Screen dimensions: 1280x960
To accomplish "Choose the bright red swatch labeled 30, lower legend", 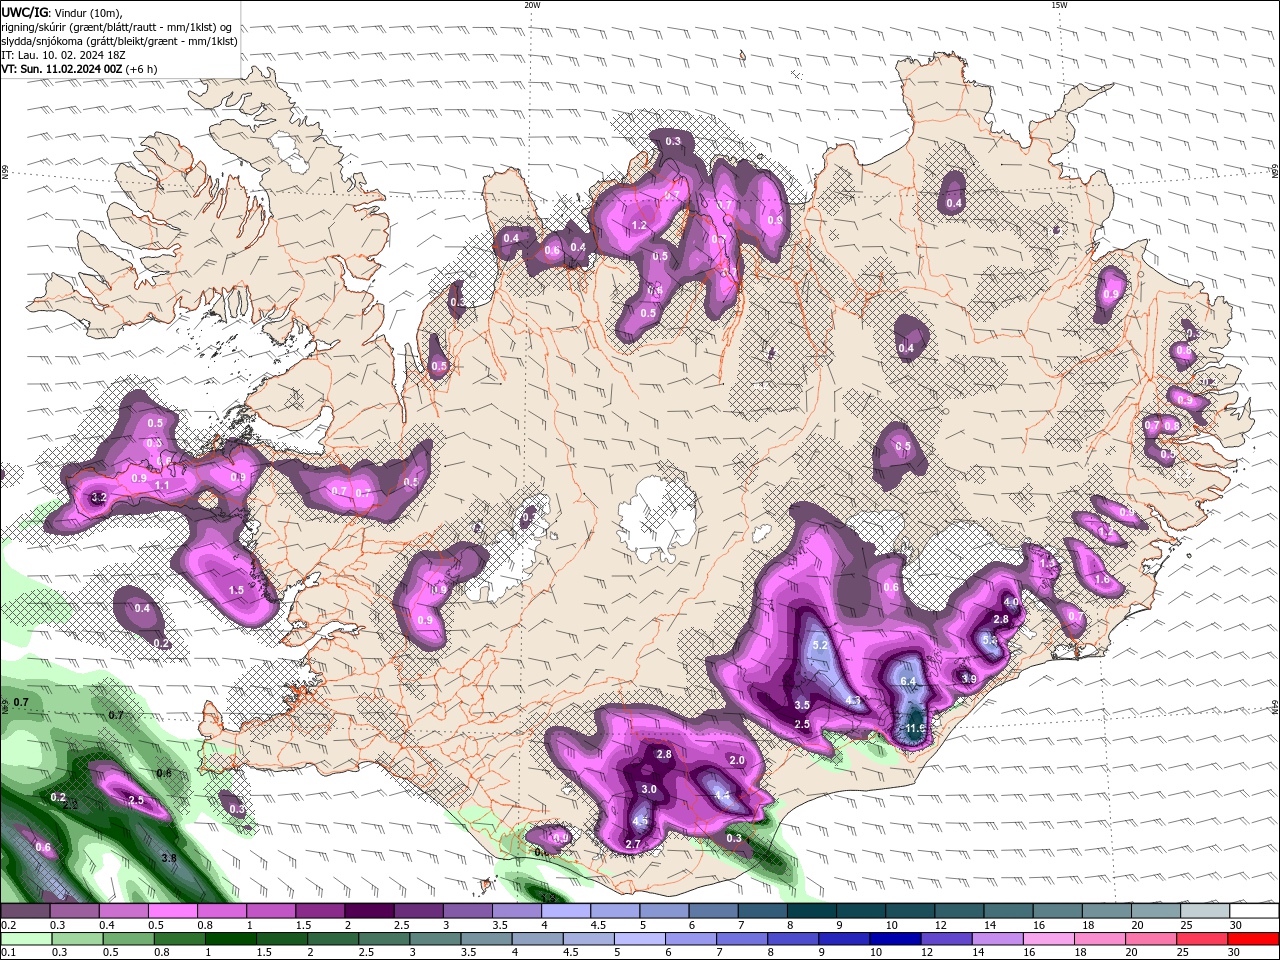I will tap(1252, 938).
